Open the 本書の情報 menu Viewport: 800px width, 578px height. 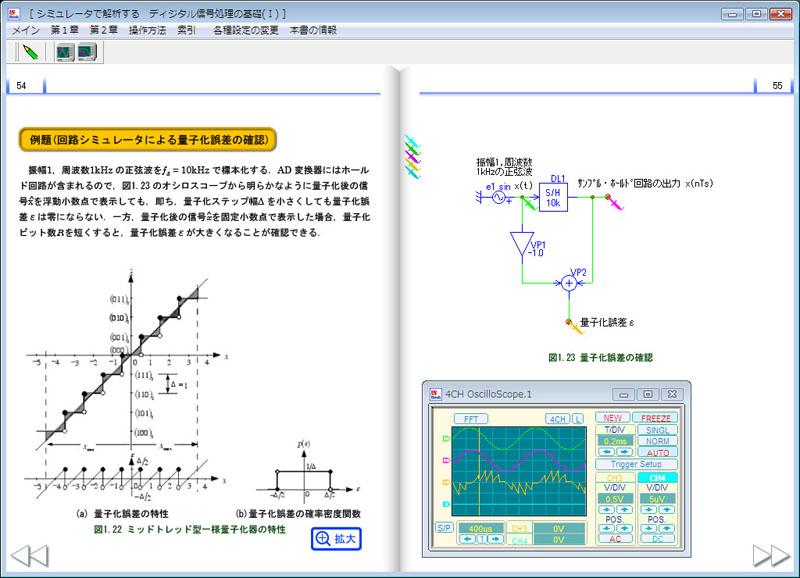tap(313, 30)
